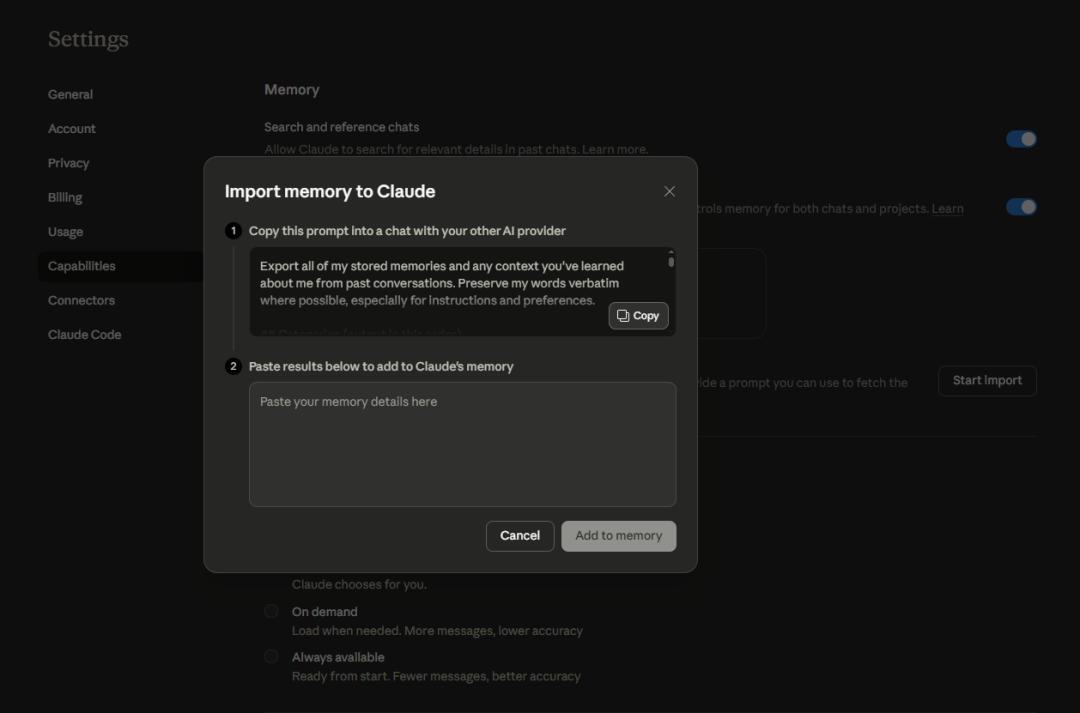Close the Import memory dialog with X
Image resolution: width=1080 pixels, height=713 pixels.
coord(669,192)
